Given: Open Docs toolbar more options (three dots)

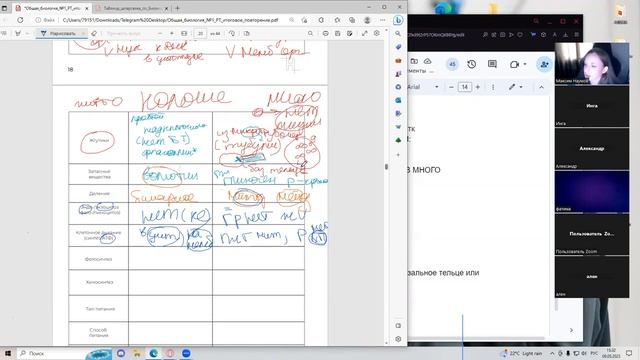Looking at the screenshot, I should (493, 87).
